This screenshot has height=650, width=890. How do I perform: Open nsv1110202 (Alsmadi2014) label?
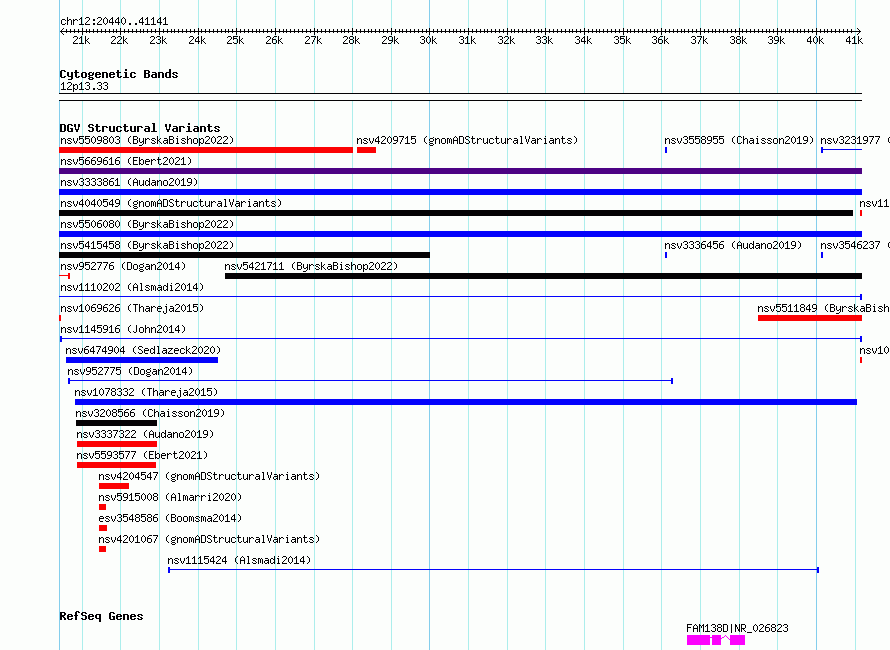pyautogui.click(x=132, y=287)
